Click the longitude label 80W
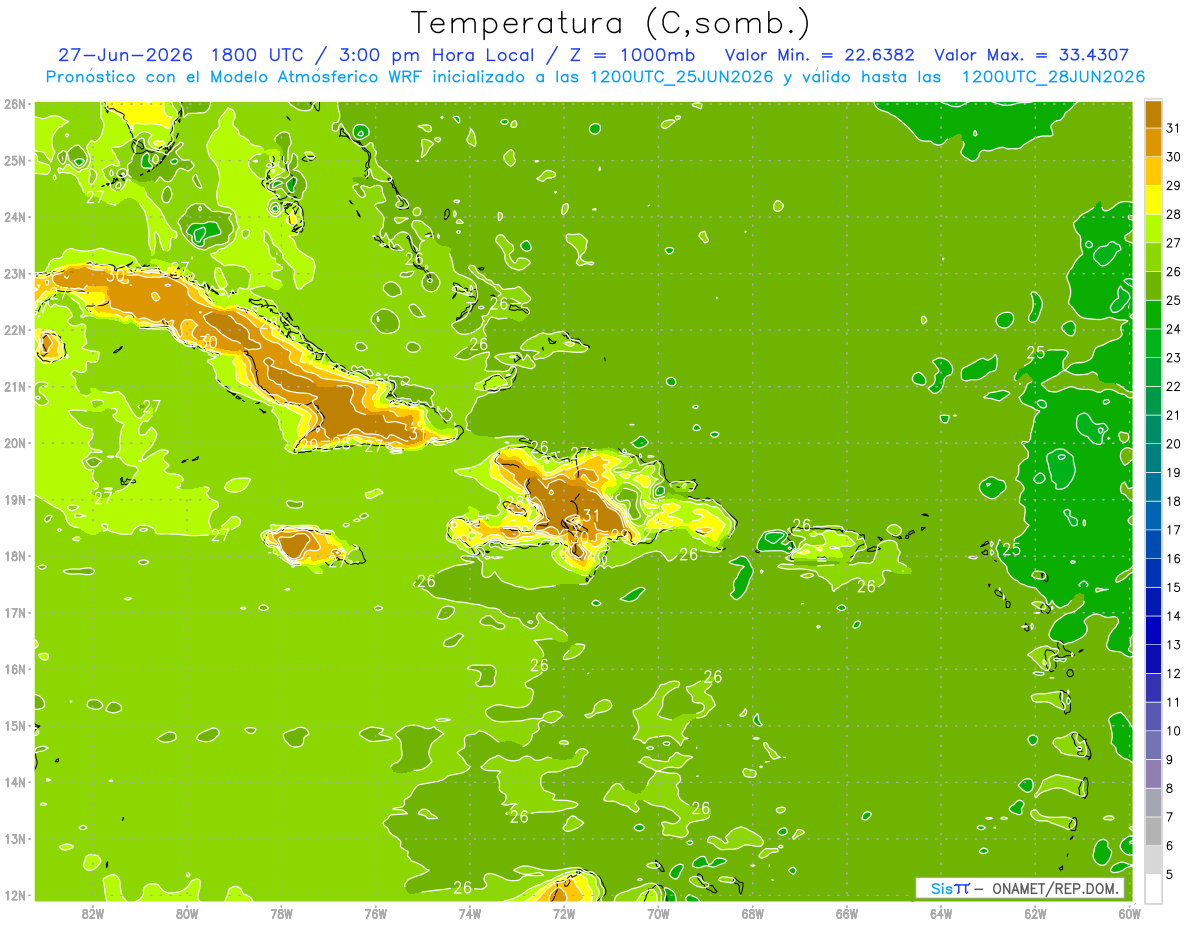Screen dimensions: 1200x927 [187, 913]
